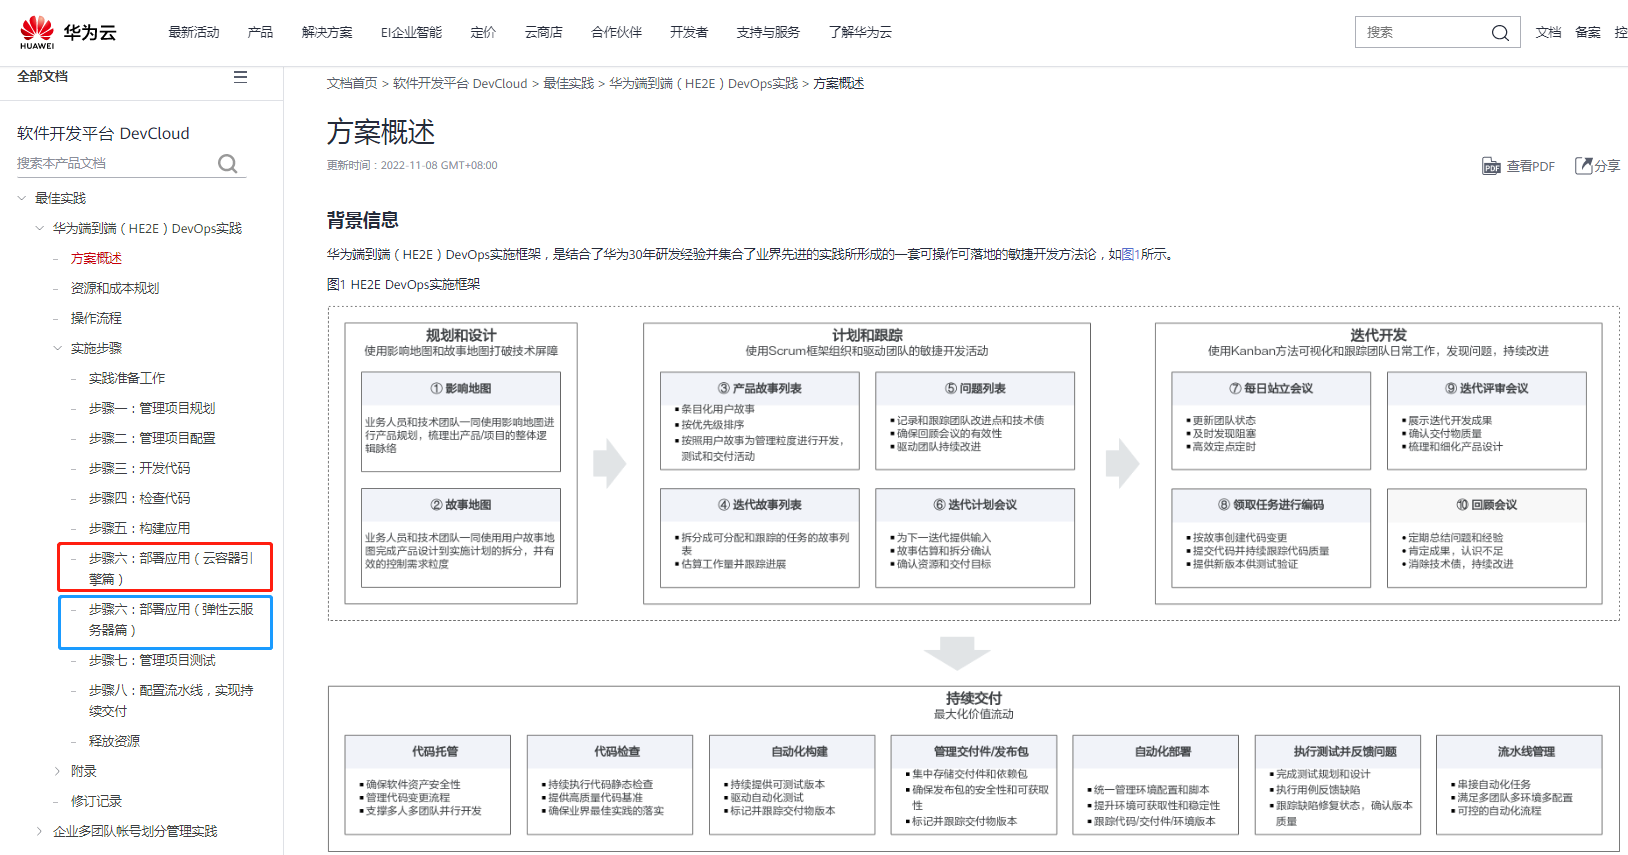Open 步骤五：构建应用
Screen dimensions: 1628x855
139,528
